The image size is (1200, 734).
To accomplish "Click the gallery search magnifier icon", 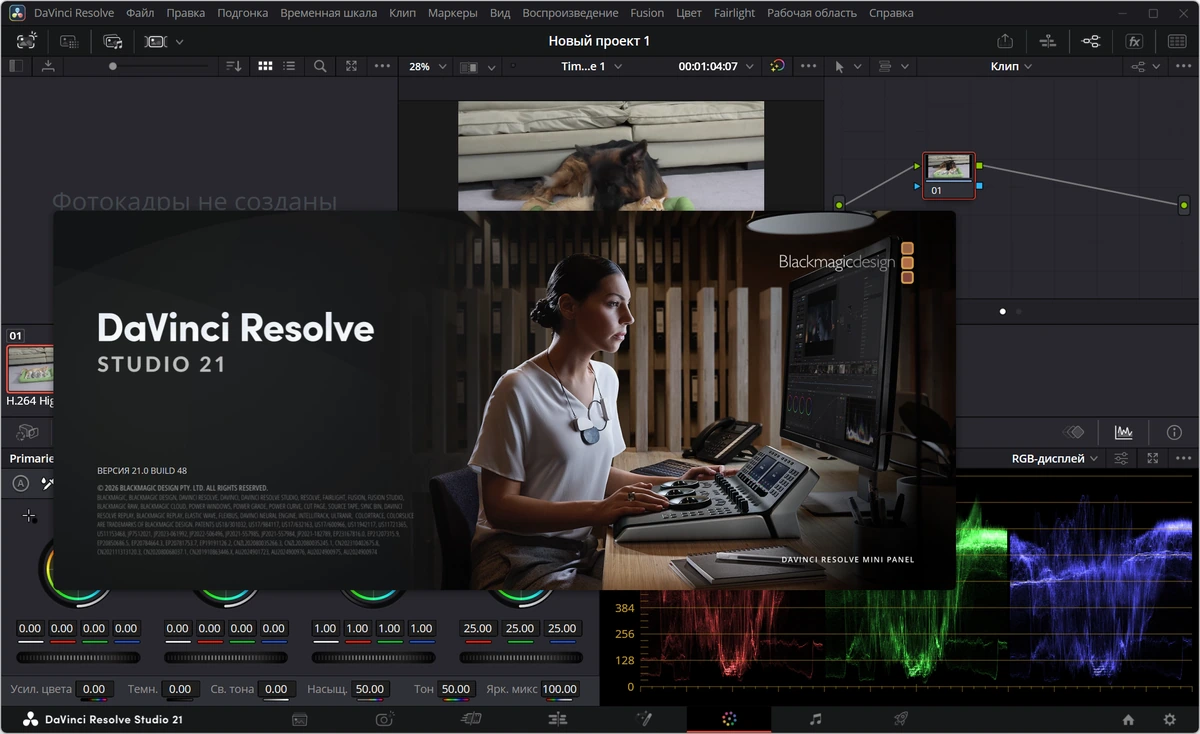I will point(320,66).
